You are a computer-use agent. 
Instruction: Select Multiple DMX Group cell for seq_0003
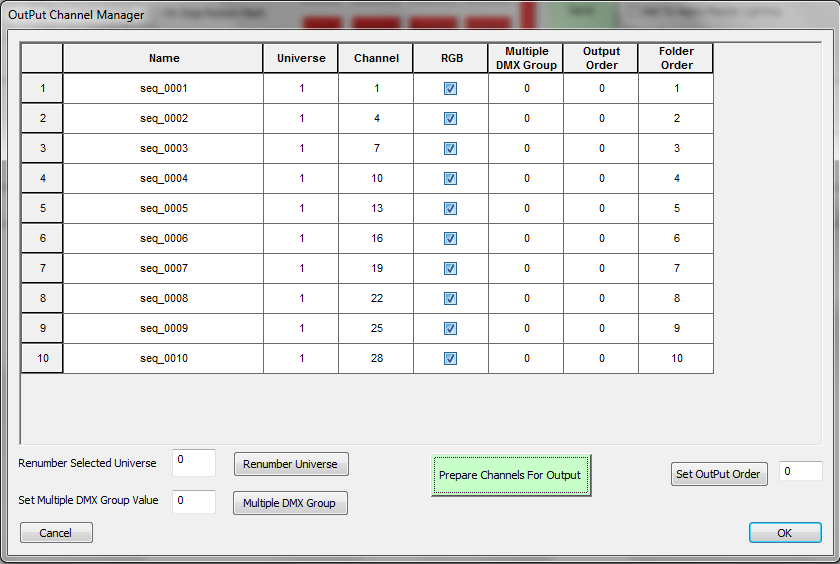coord(526,148)
